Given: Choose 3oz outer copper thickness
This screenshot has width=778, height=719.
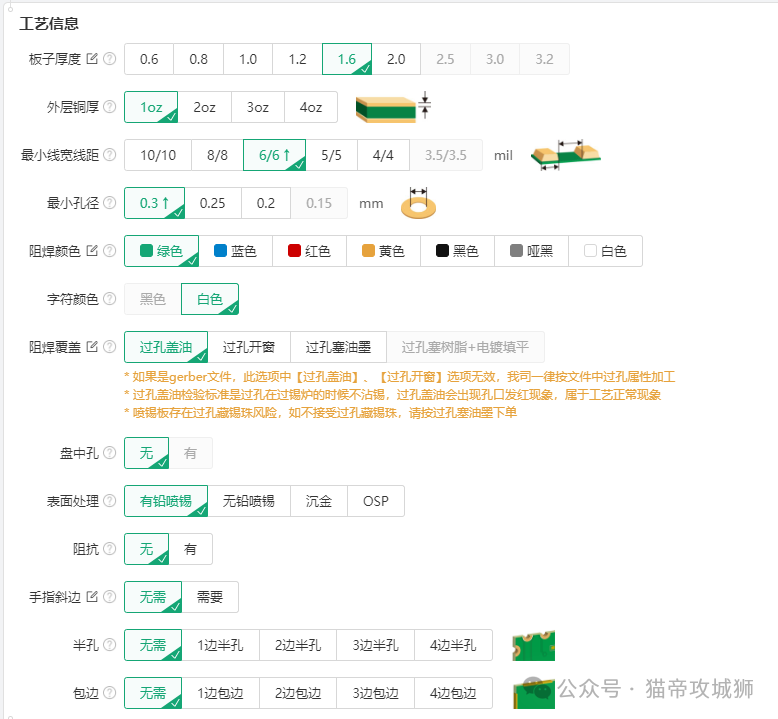Looking at the screenshot, I should pyautogui.click(x=258, y=107).
